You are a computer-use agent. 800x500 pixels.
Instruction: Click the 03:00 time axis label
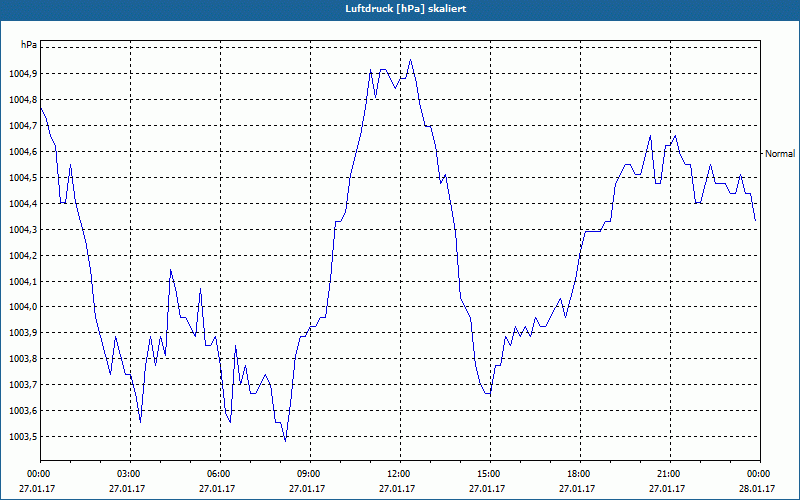tap(127, 474)
